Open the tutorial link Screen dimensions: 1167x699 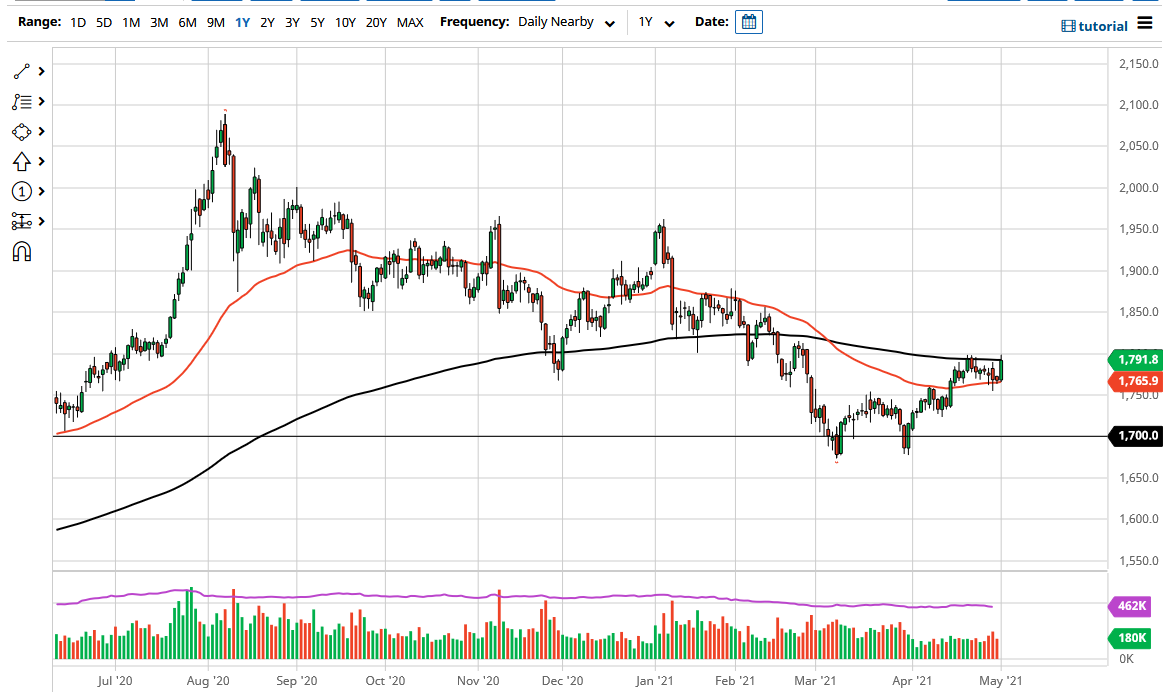pos(1095,26)
